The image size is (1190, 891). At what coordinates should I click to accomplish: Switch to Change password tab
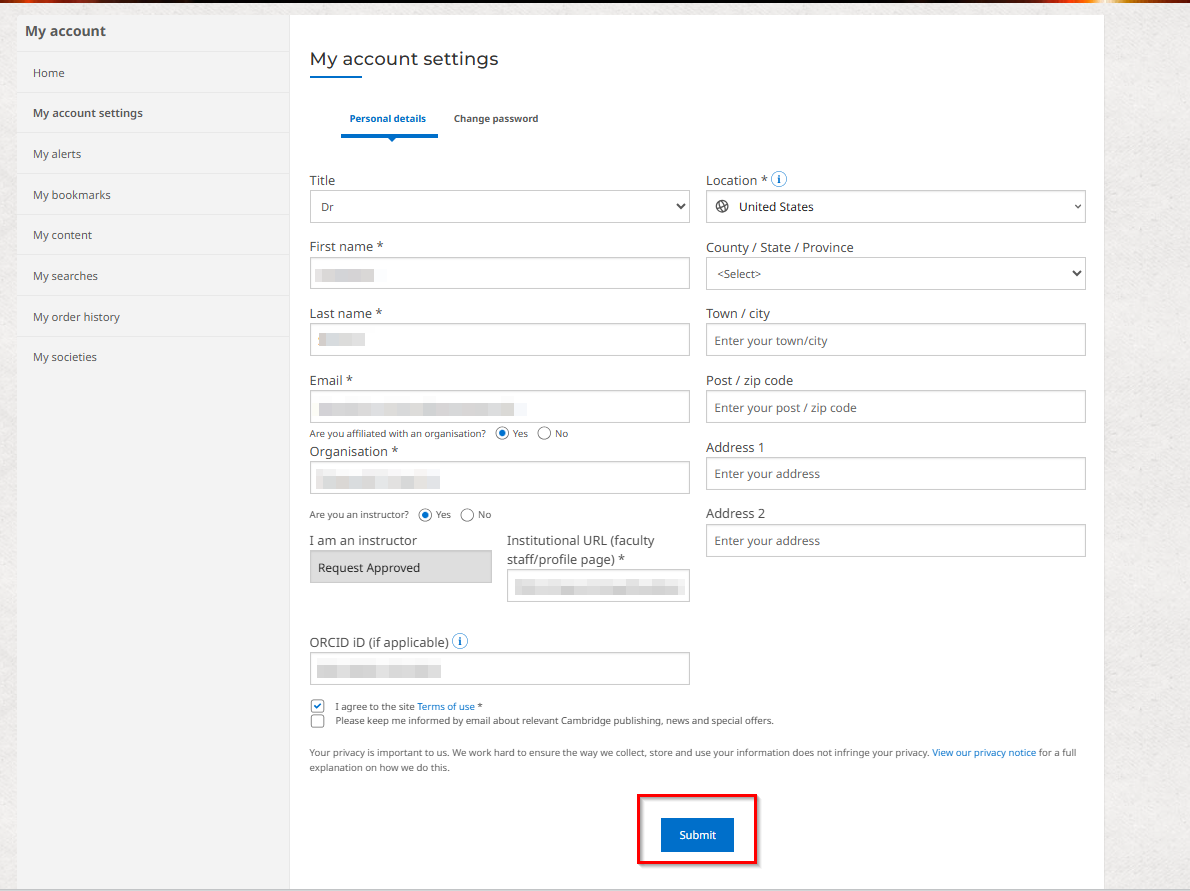coord(496,118)
